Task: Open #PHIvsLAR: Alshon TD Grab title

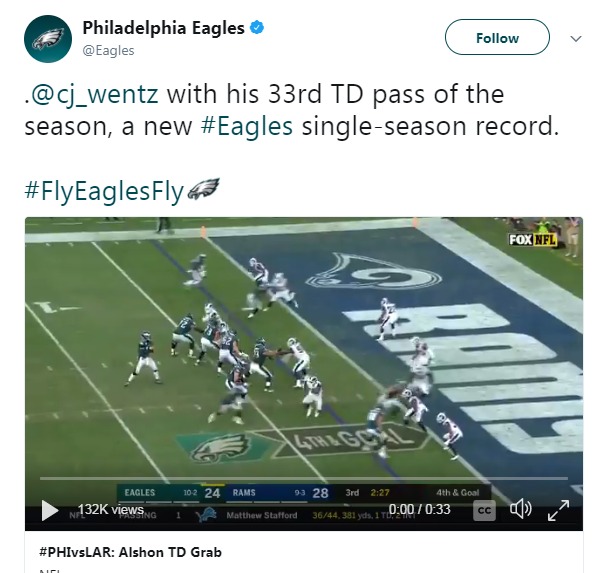Action: [x=130, y=552]
